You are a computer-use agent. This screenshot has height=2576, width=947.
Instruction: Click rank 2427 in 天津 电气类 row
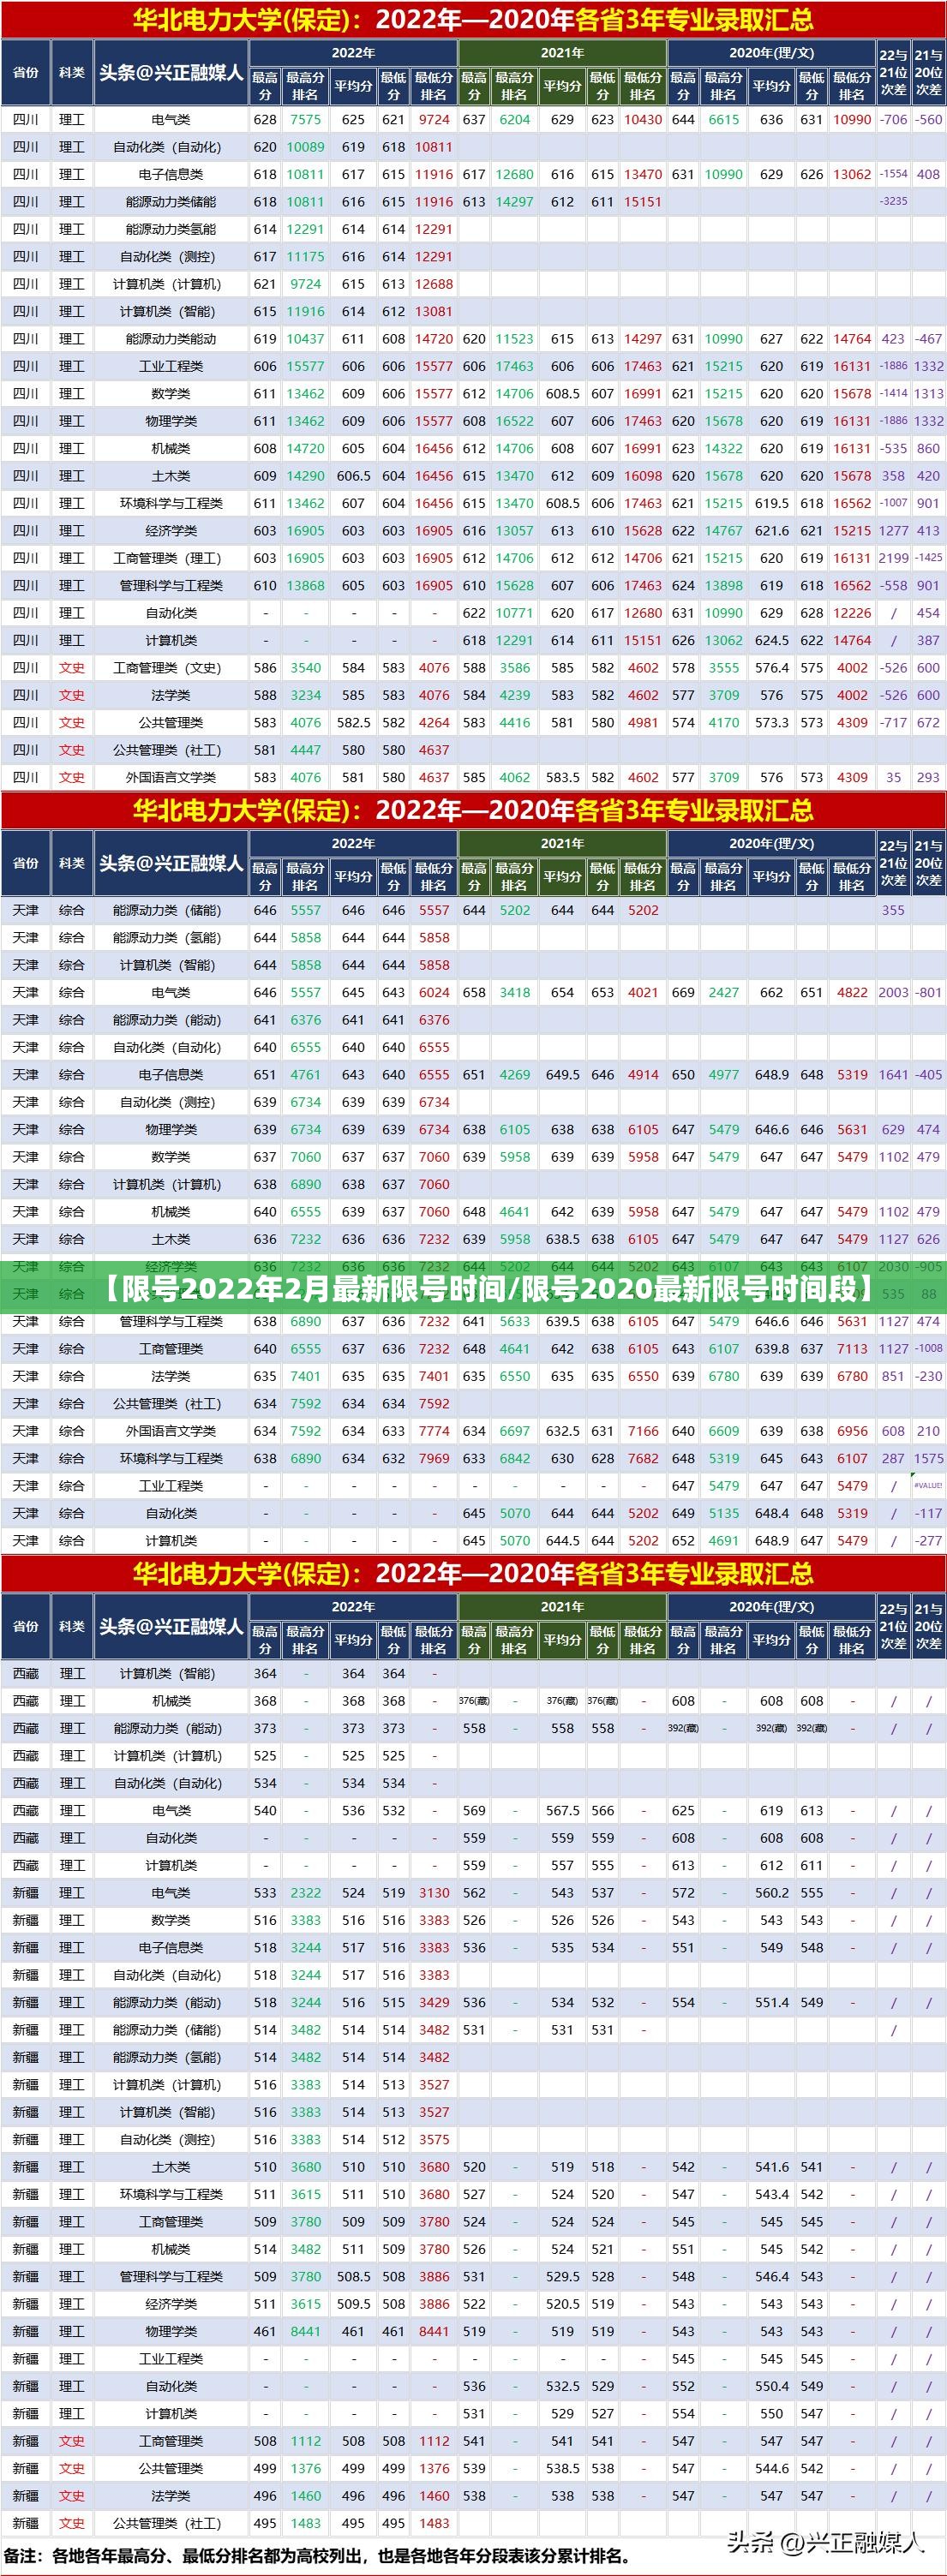(x=723, y=993)
